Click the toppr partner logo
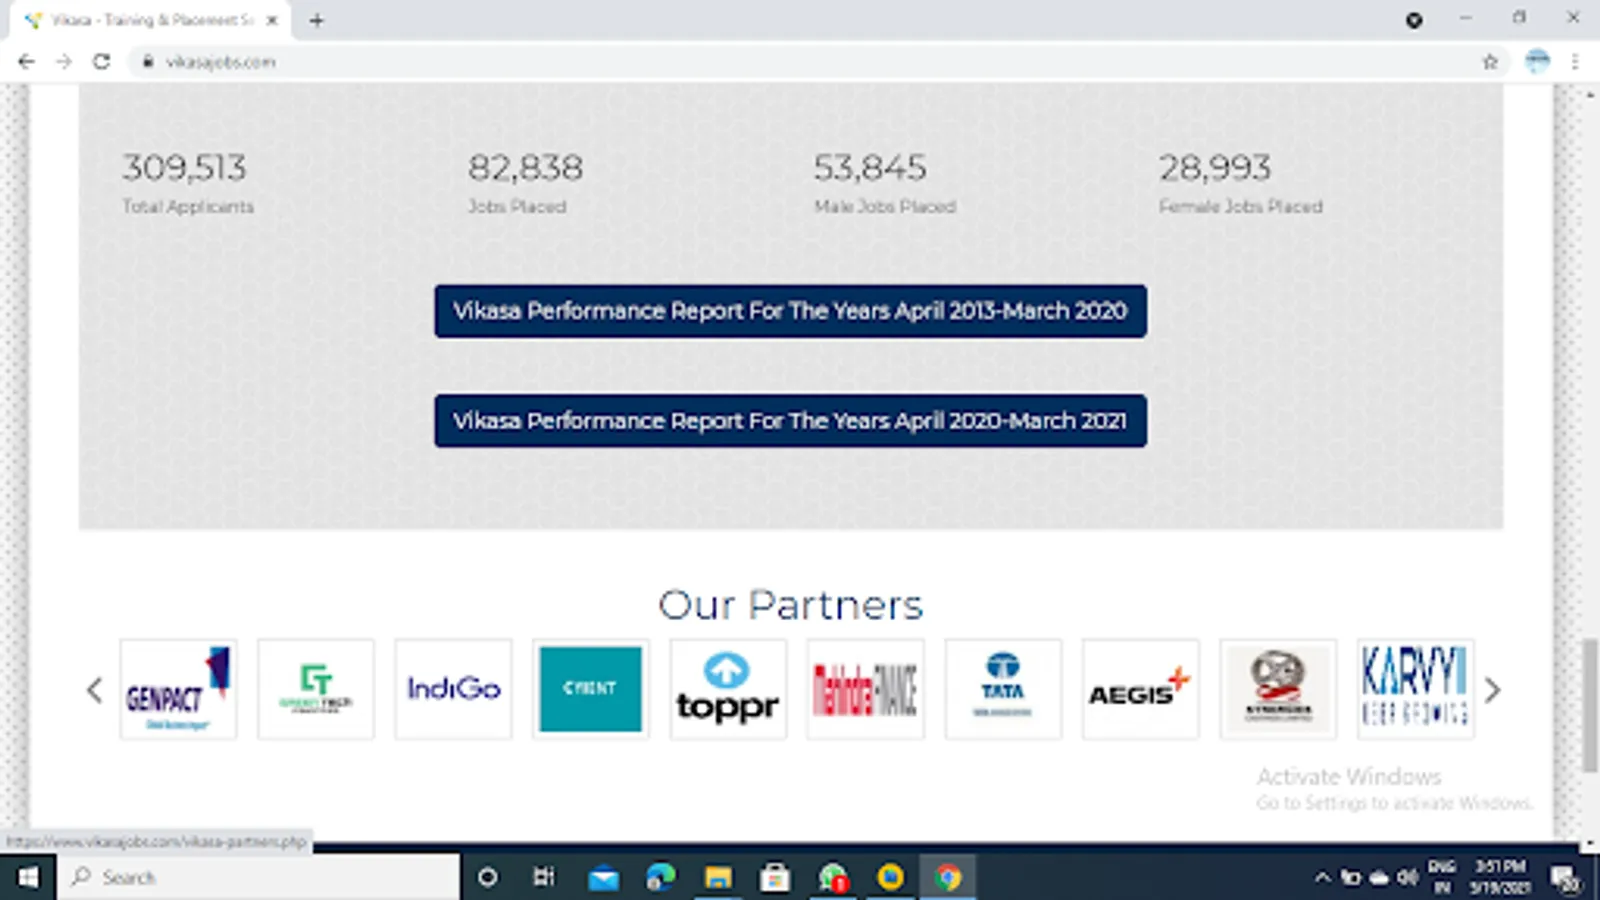This screenshot has height=900, width=1600. pos(728,689)
